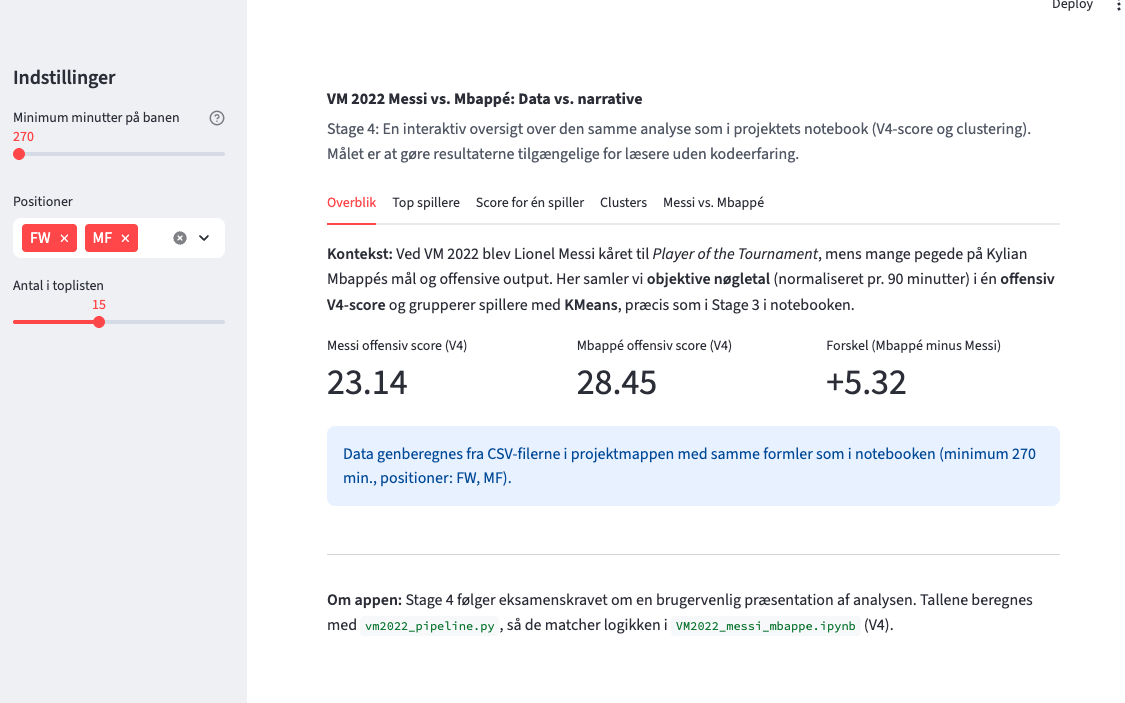Click the Antal i toplisten slider handle
This screenshot has width=1125, height=703.
99,322
